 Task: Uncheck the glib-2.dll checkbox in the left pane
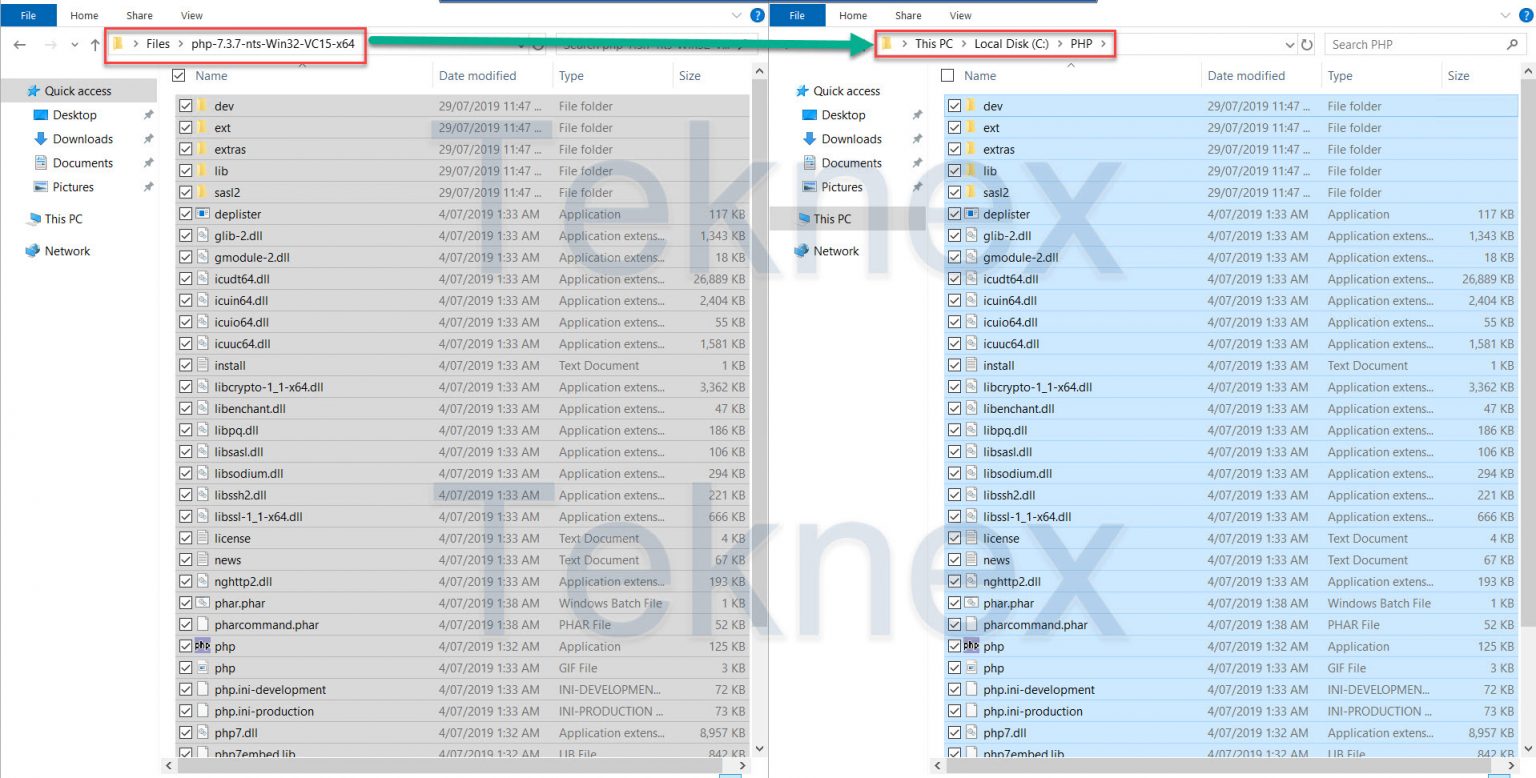pos(185,235)
